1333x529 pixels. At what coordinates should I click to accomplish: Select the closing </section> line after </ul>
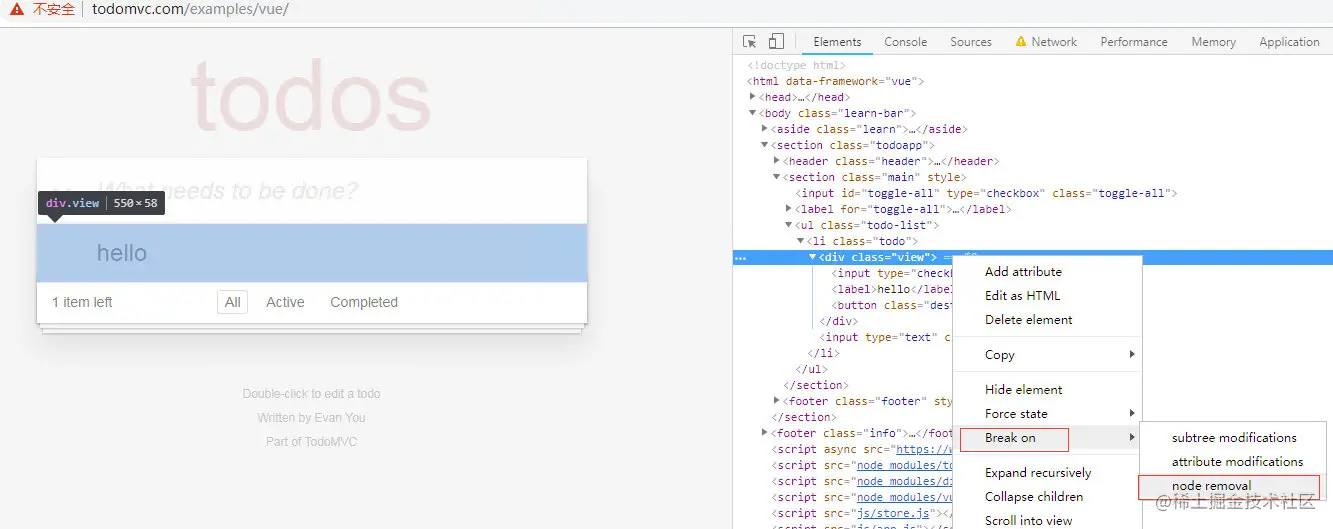pyautogui.click(x=815, y=385)
